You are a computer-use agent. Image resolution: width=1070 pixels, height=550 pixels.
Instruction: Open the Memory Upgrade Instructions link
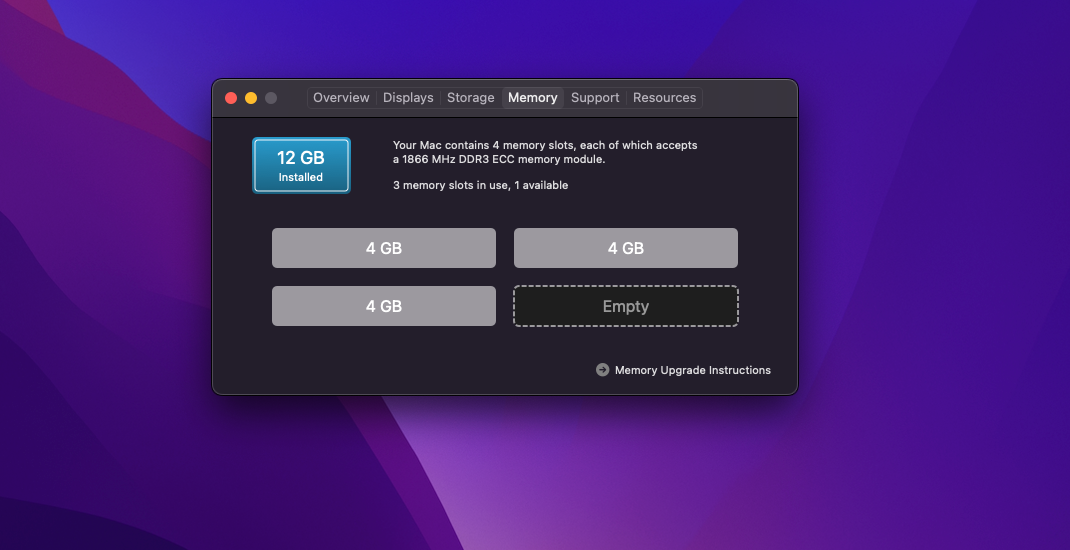tap(693, 370)
